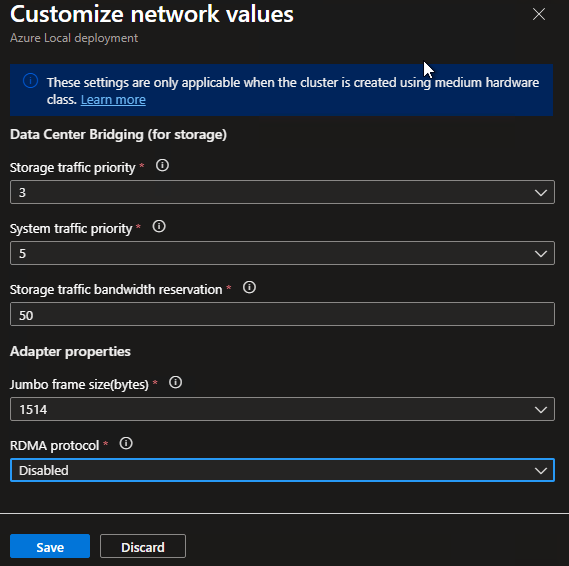Screen dimensions: 569x566
Task: Click the info icon in the blue banner
Action: (30, 81)
